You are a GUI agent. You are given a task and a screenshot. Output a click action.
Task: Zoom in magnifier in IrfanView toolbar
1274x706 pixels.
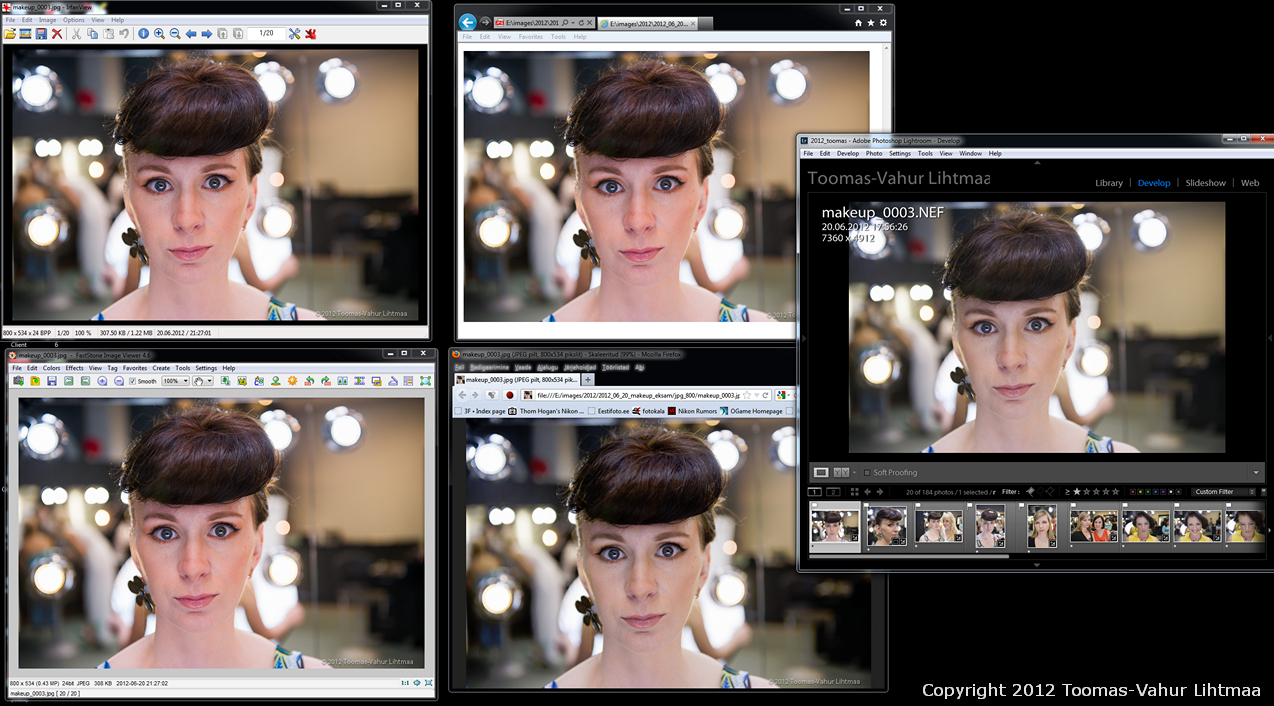[159, 34]
